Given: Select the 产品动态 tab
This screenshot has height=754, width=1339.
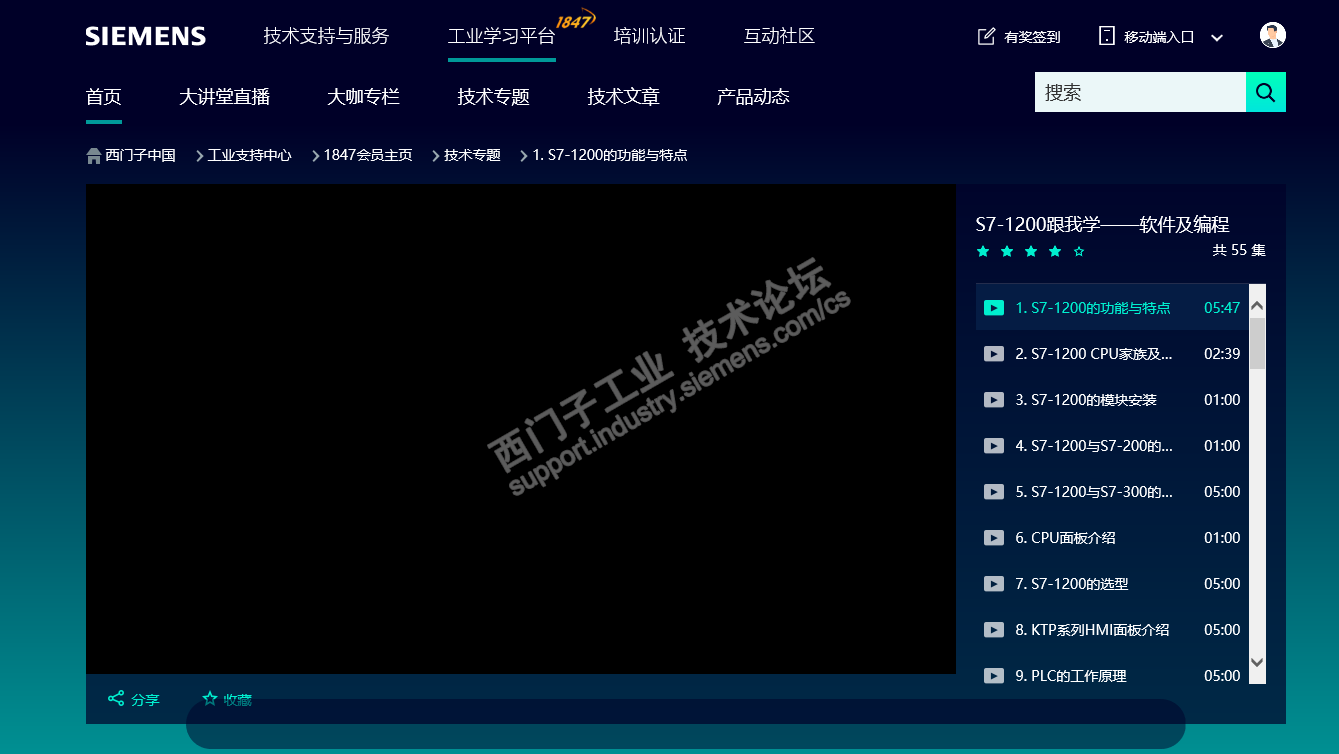Looking at the screenshot, I should point(754,97).
